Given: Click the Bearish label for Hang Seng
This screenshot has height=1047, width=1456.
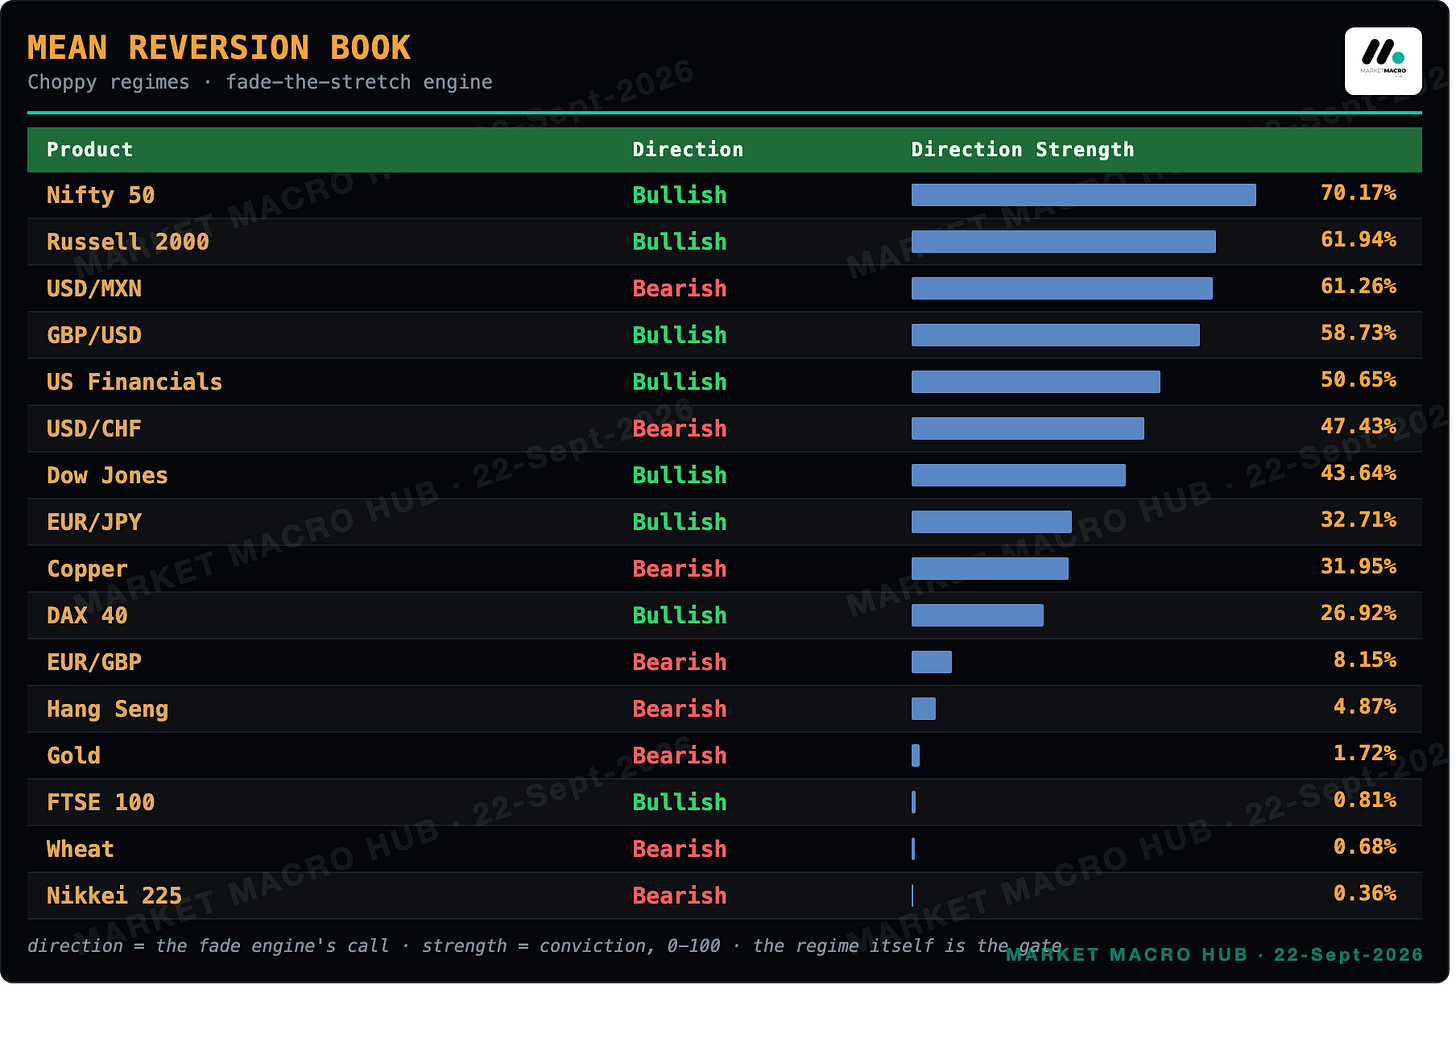Looking at the screenshot, I should [680, 709].
